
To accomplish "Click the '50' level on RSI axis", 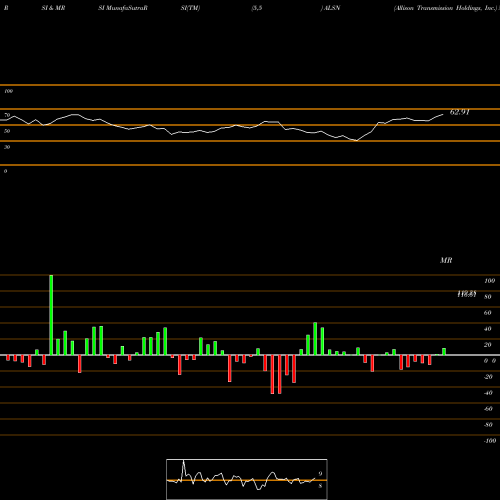I will [7, 131].
